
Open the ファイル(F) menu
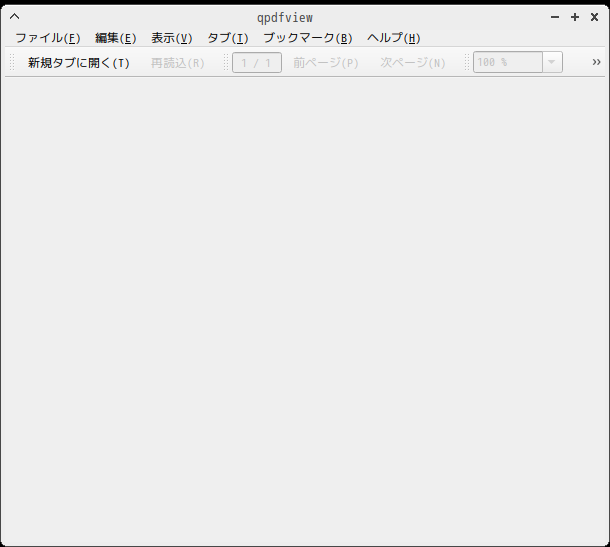coord(47,38)
